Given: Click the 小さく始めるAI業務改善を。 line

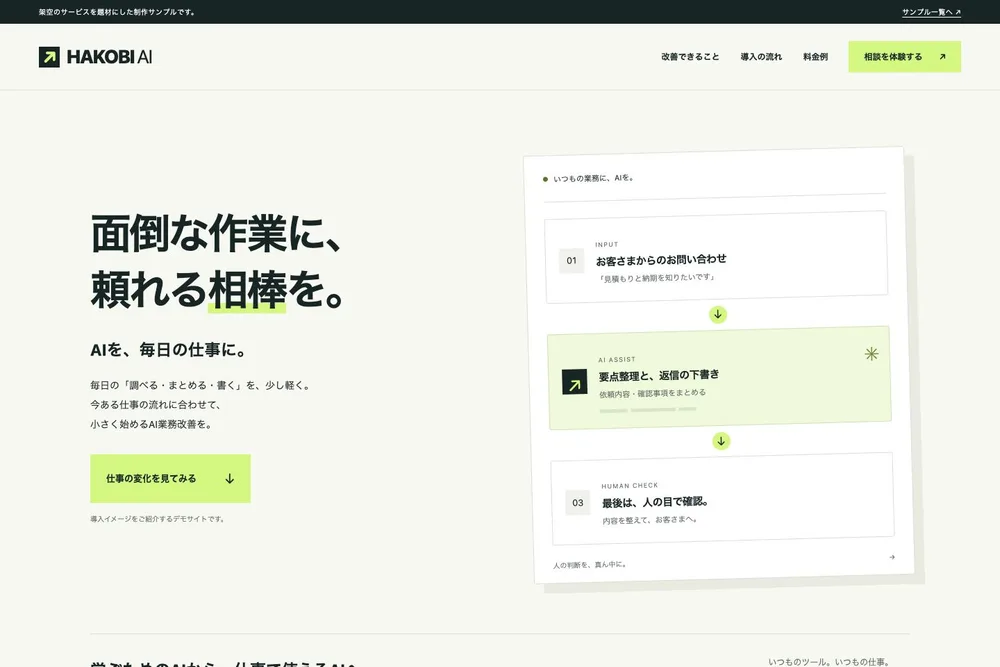Looking at the screenshot, I should [x=151, y=424].
